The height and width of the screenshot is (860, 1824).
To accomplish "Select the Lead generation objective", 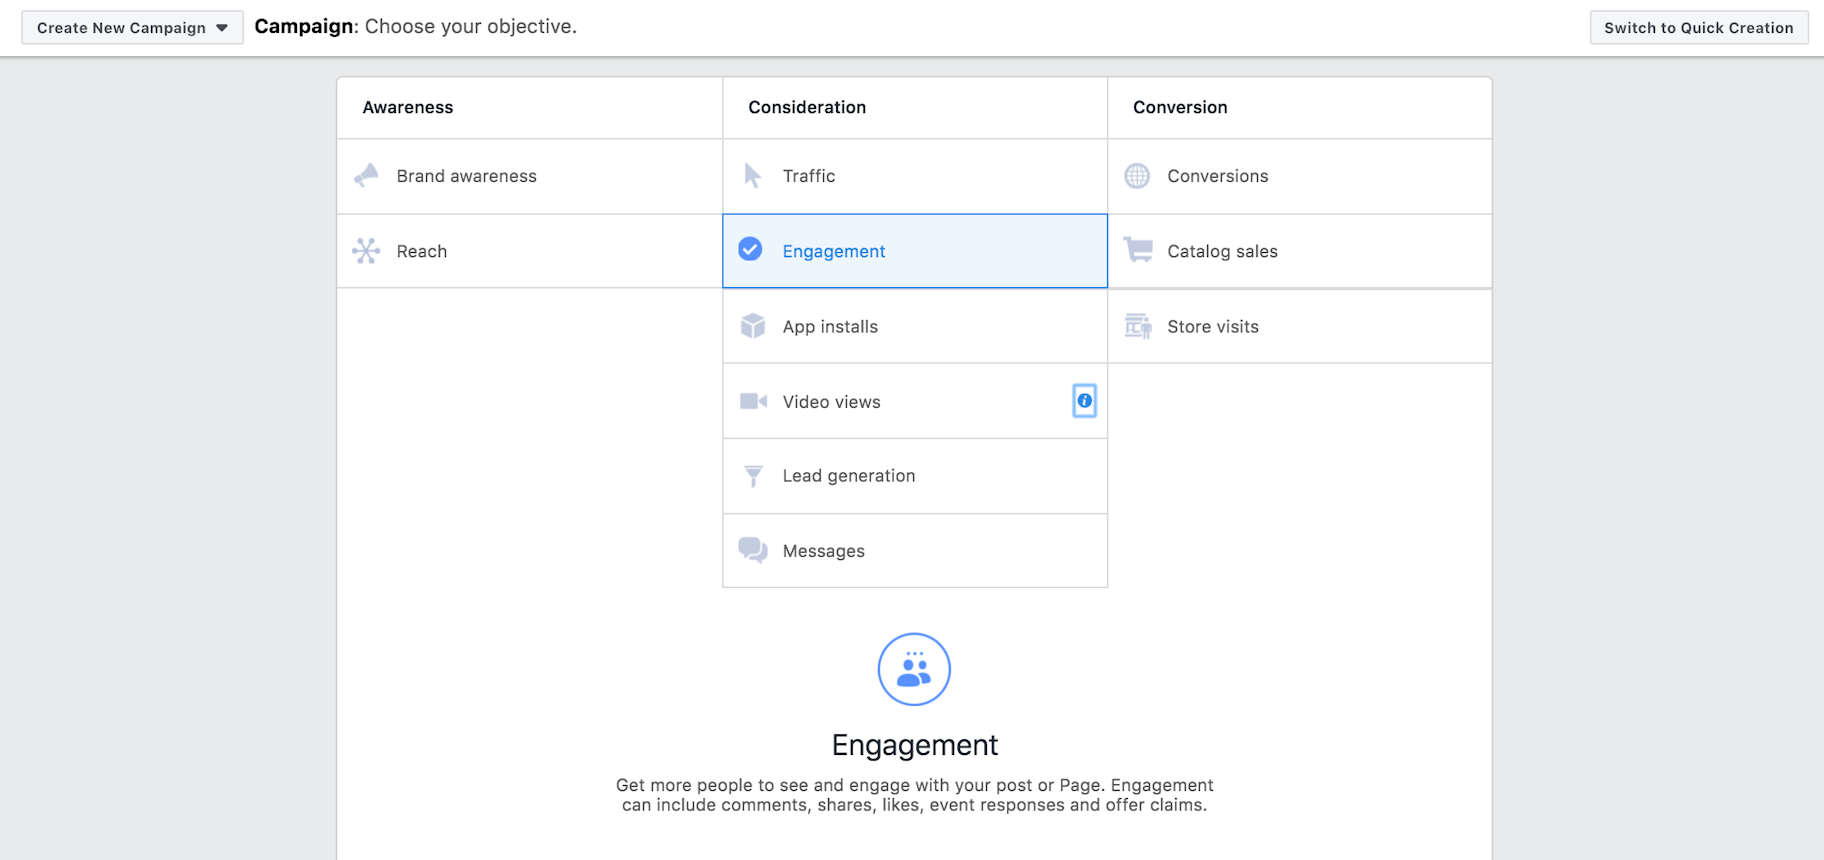I will (848, 476).
